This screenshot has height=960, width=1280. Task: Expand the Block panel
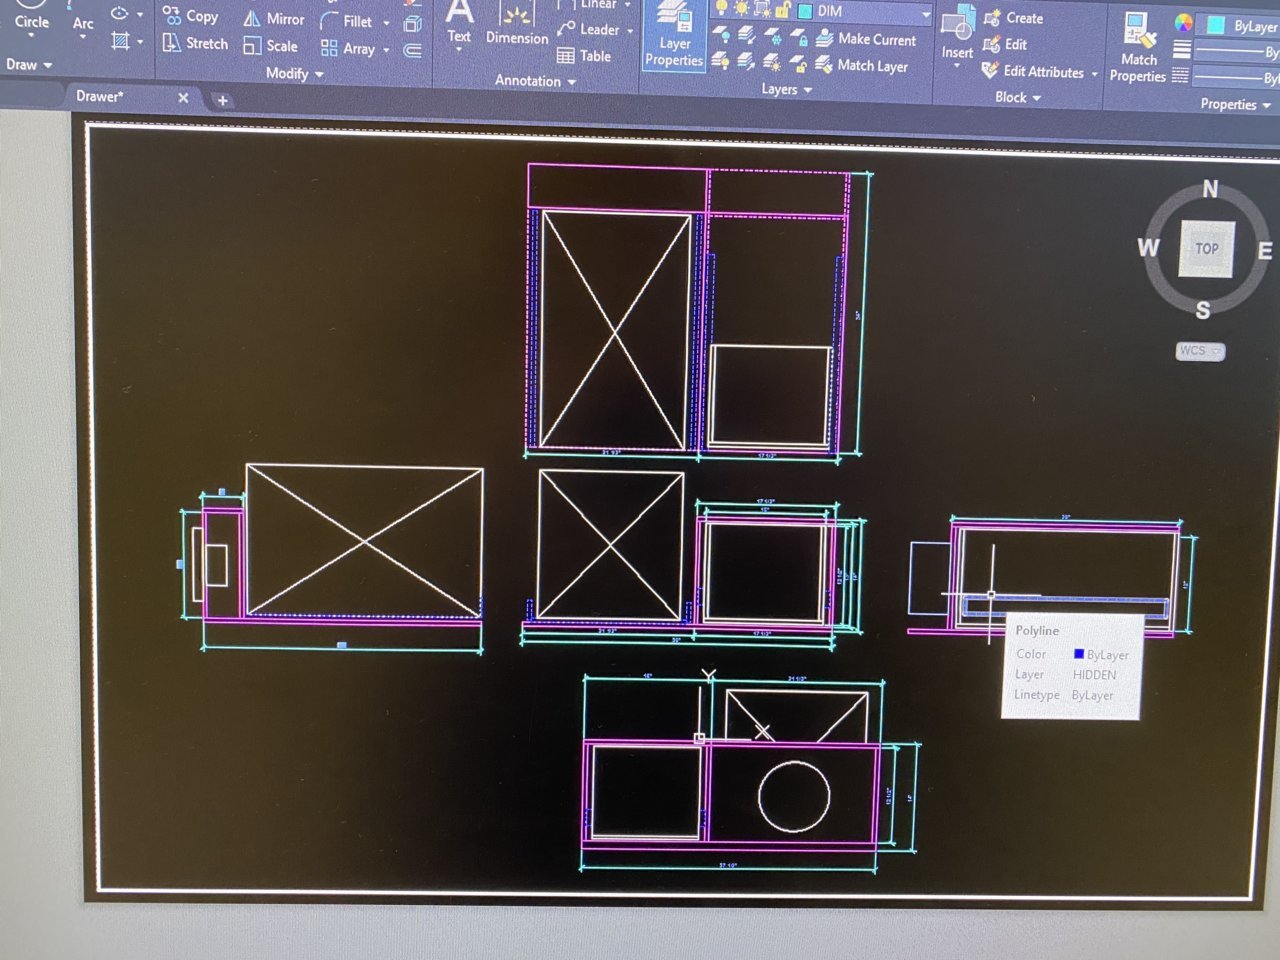[x=1018, y=97]
